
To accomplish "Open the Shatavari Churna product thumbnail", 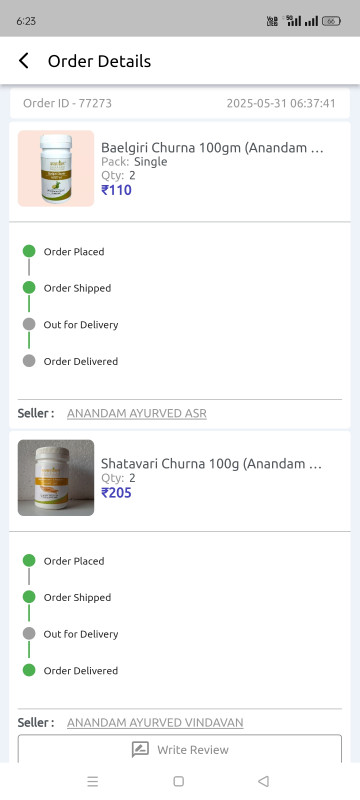I will [x=56, y=478].
